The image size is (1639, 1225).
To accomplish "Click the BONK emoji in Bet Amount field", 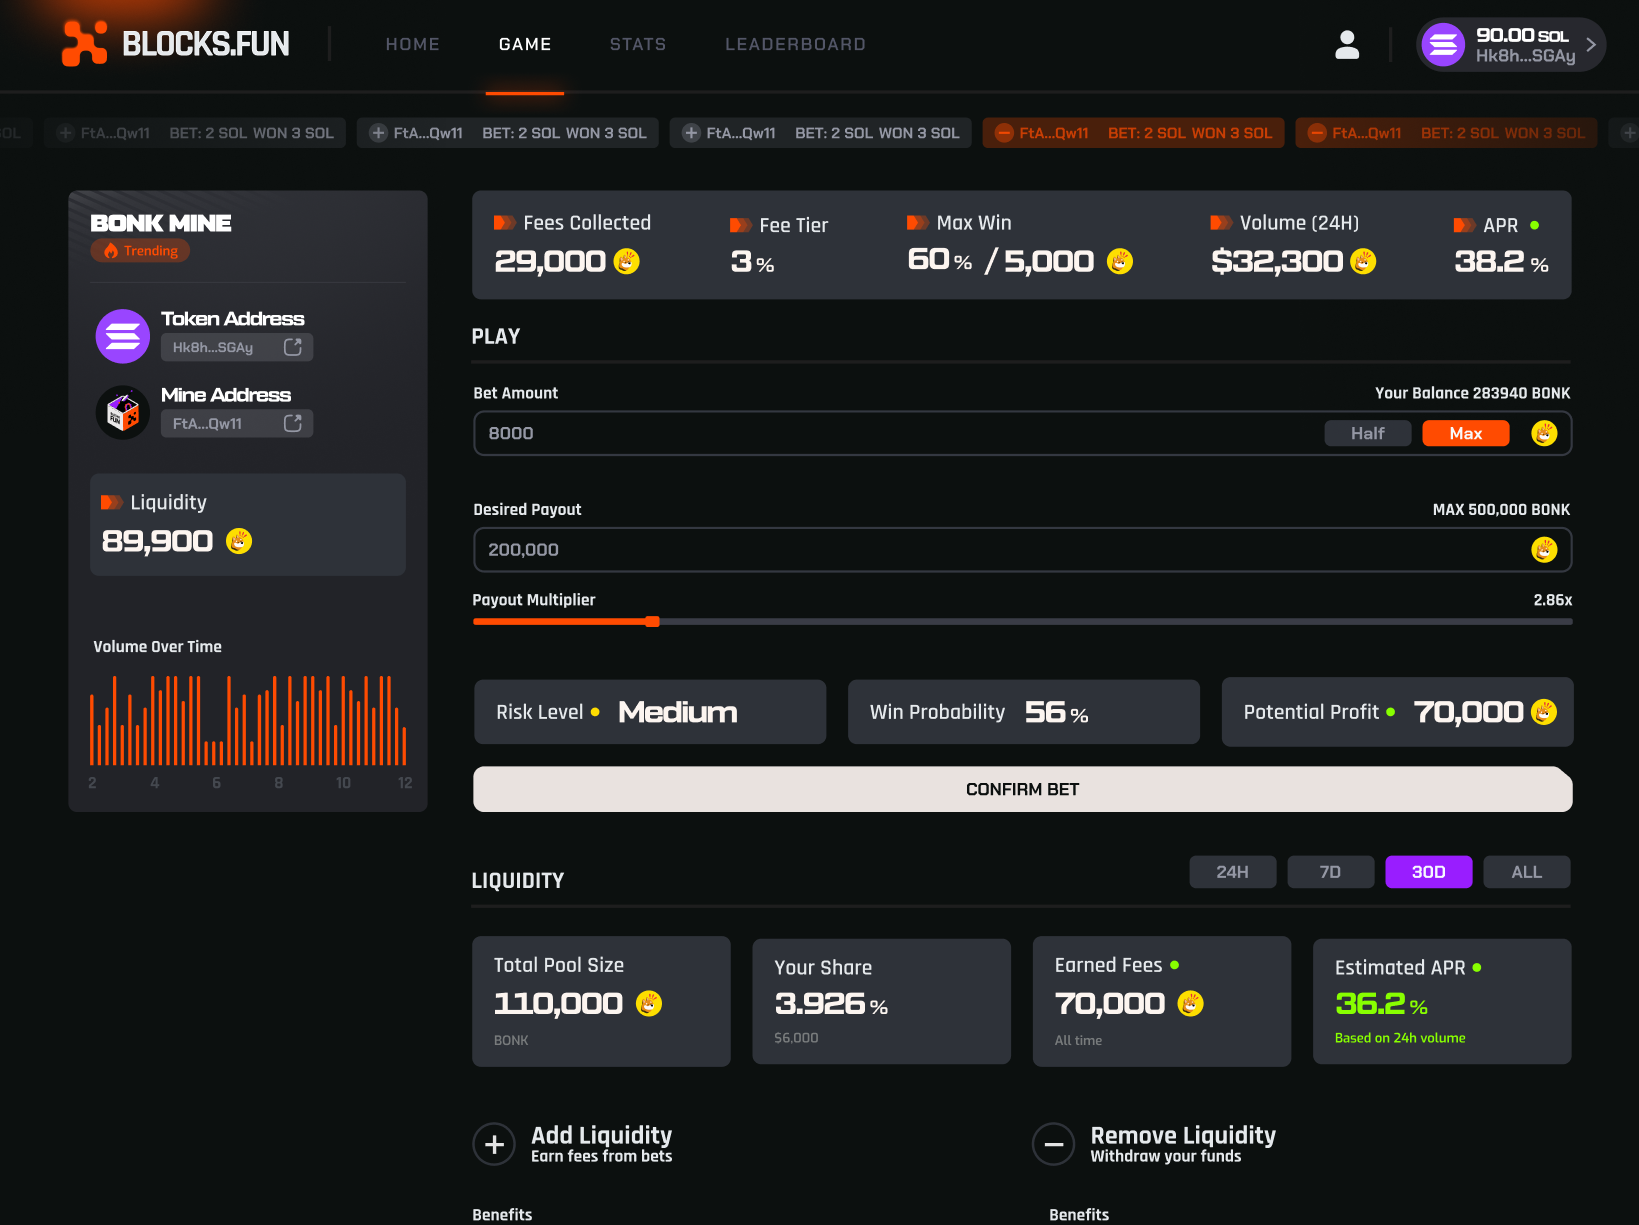I will point(1543,433).
